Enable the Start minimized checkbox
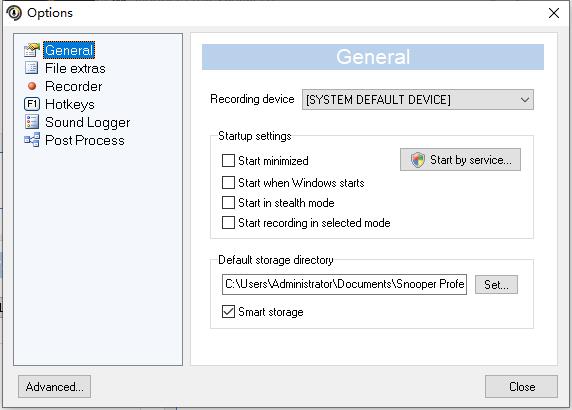Screen dimensions: 572x410 (x=228, y=160)
